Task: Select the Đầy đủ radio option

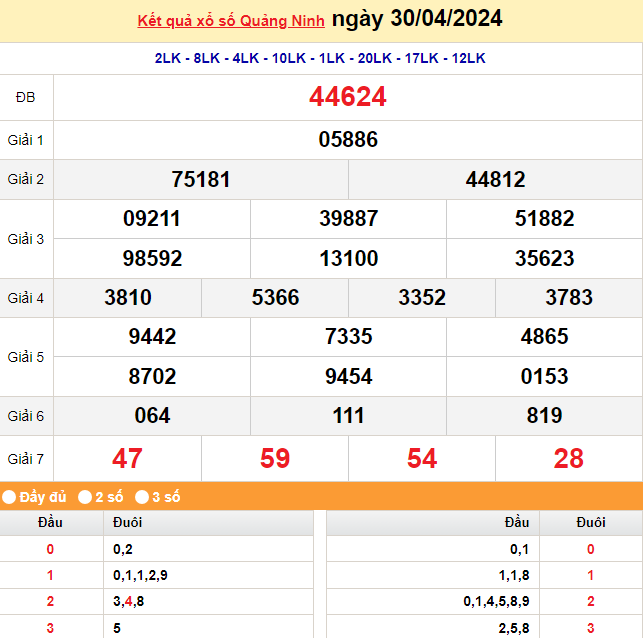Action: (9, 497)
